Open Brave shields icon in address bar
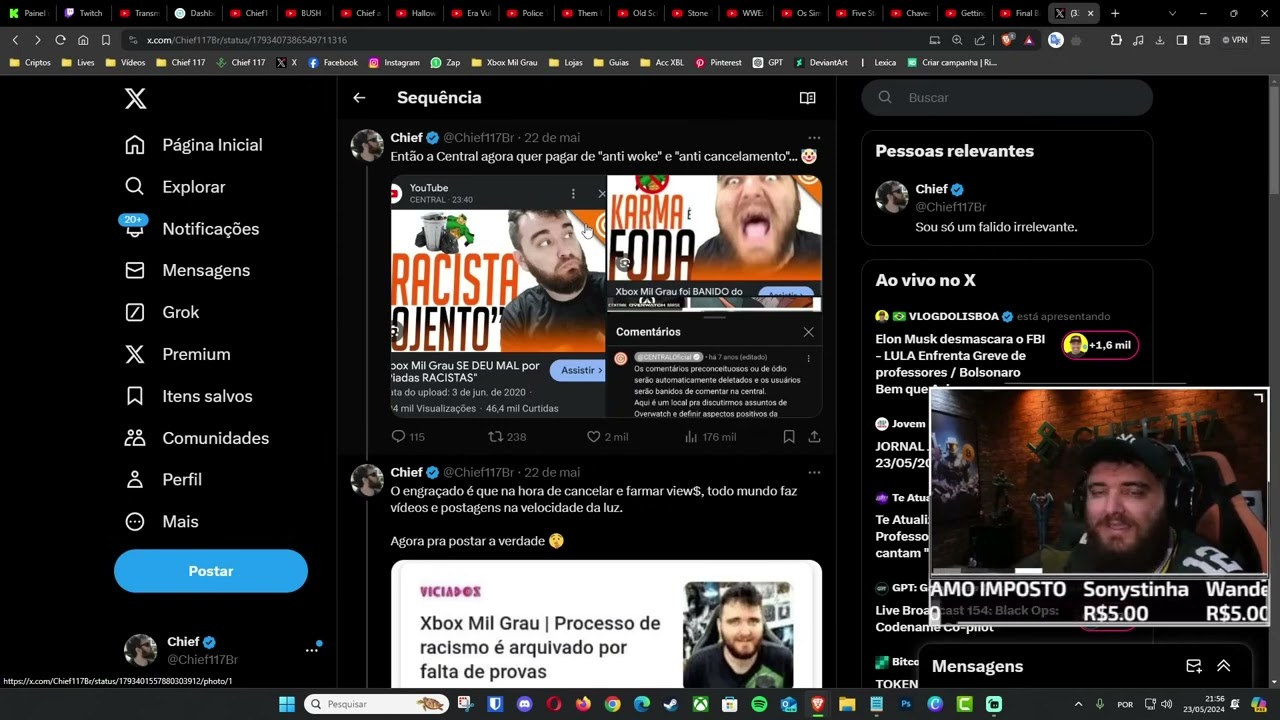The image size is (1280, 720). (1007, 40)
